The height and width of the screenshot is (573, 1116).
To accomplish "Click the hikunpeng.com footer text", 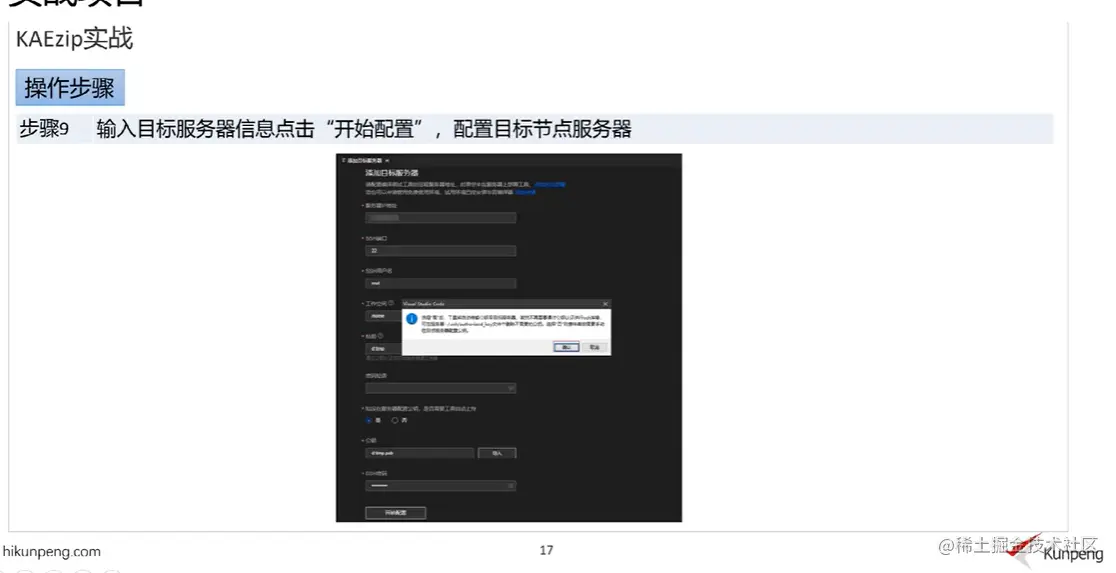I will point(51,552).
